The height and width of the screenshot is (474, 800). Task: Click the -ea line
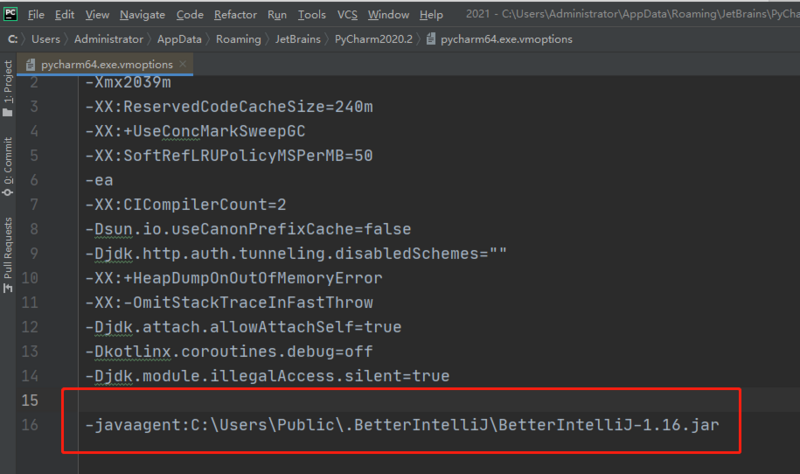pos(99,180)
